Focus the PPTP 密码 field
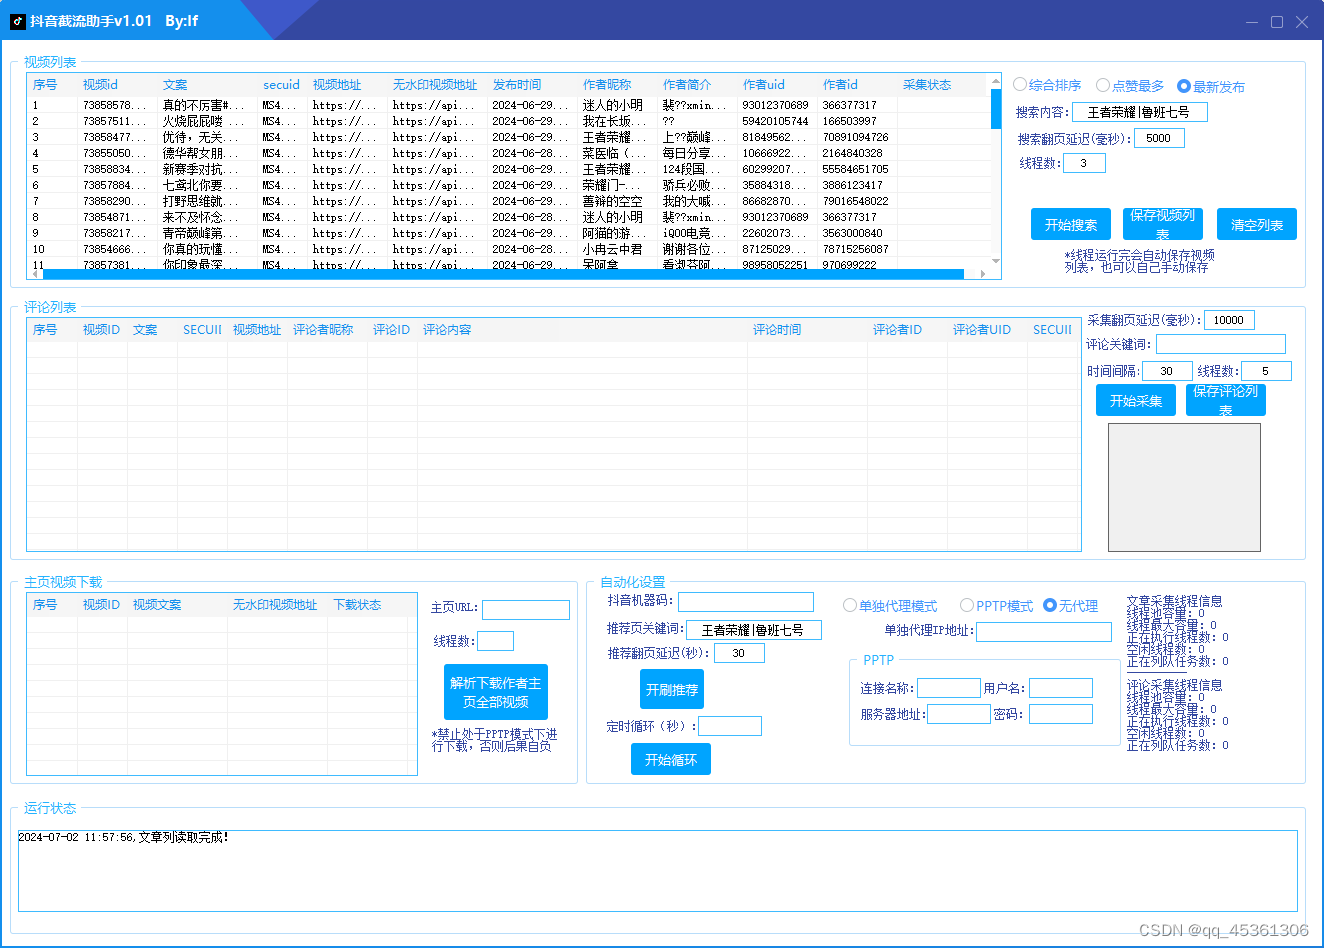 (x=1061, y=714)
